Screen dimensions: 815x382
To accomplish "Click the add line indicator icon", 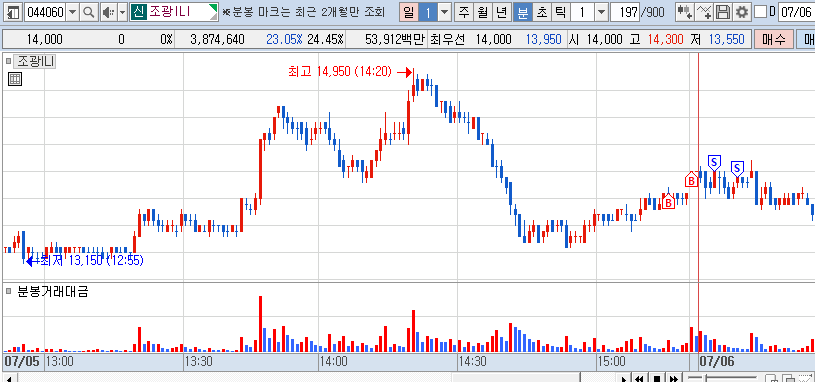I will click(704, 12).
